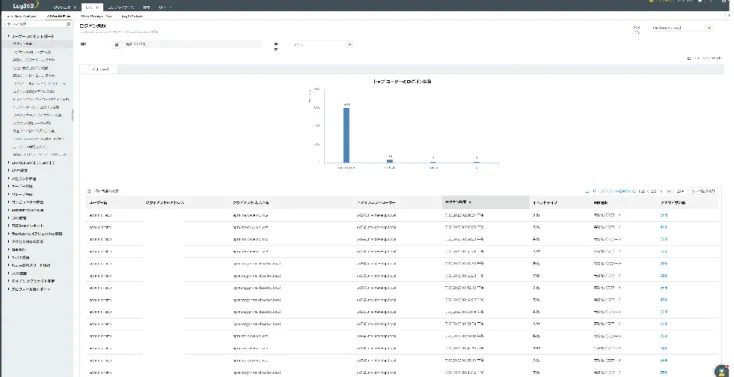This screenshot has height=377, width=734.
Task: Open the details link in first table row
Action: tap(663, 215)
